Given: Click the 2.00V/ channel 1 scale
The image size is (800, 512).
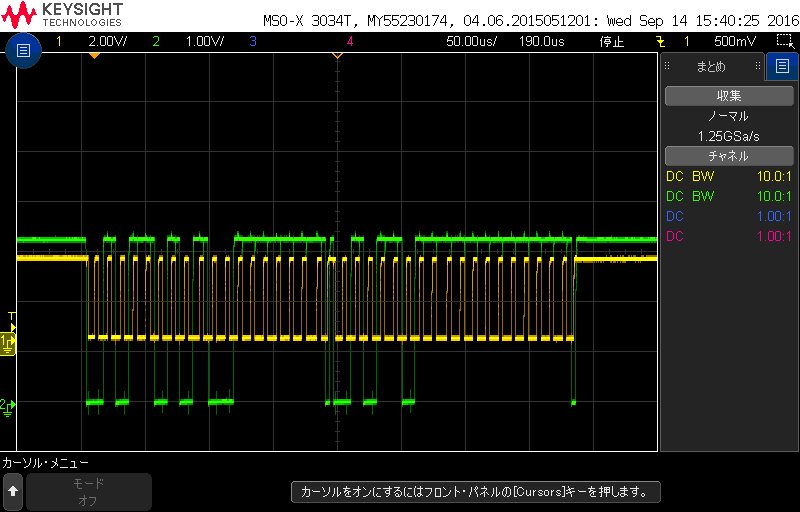Looking at the screenshot, I should tap(108, 41).
